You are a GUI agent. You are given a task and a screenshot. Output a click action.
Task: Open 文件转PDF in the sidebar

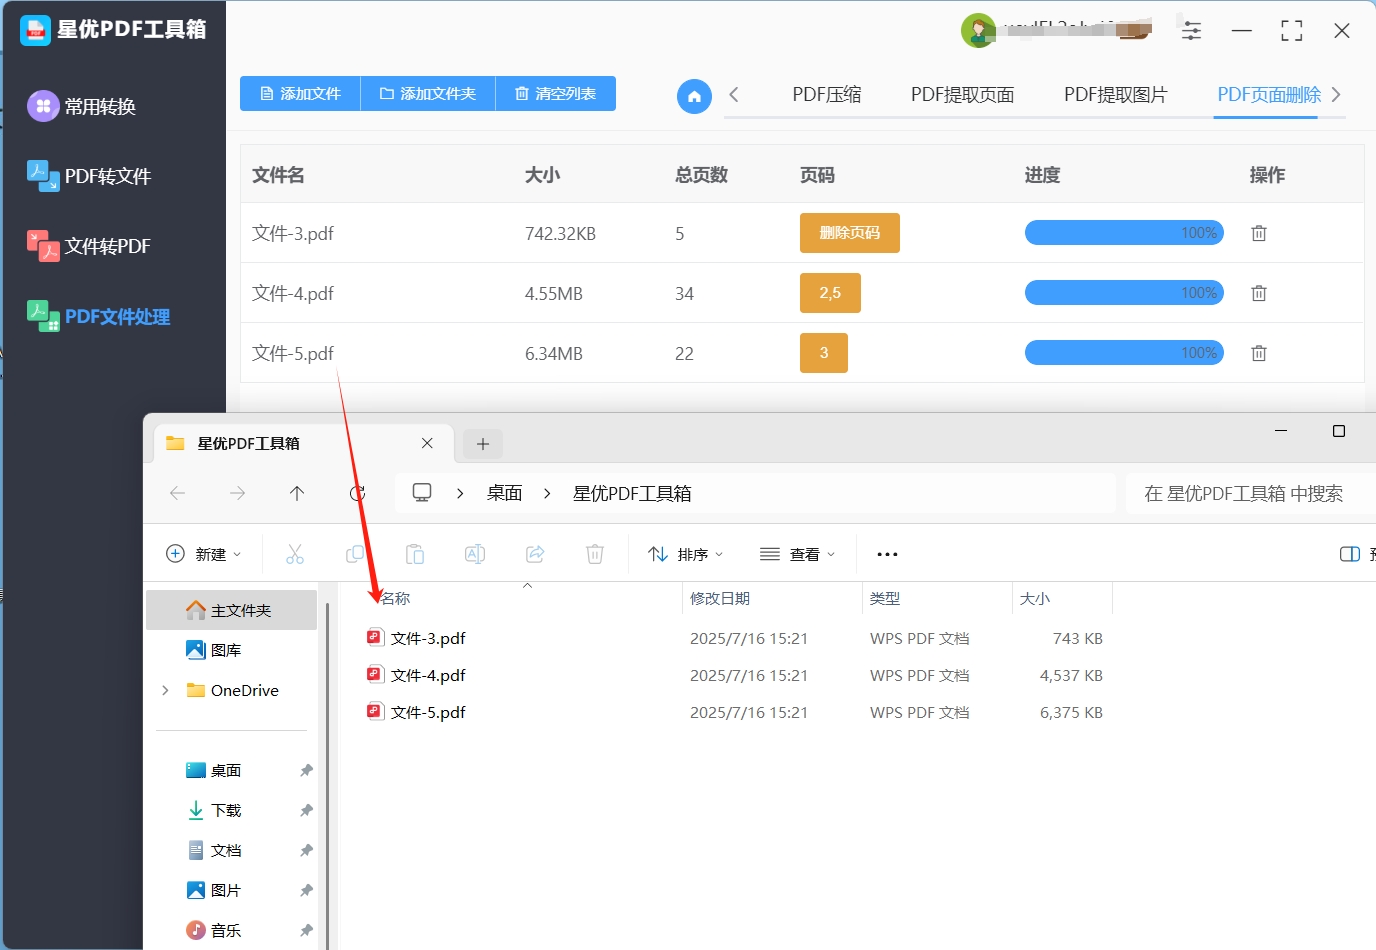[x=89, y=246]
